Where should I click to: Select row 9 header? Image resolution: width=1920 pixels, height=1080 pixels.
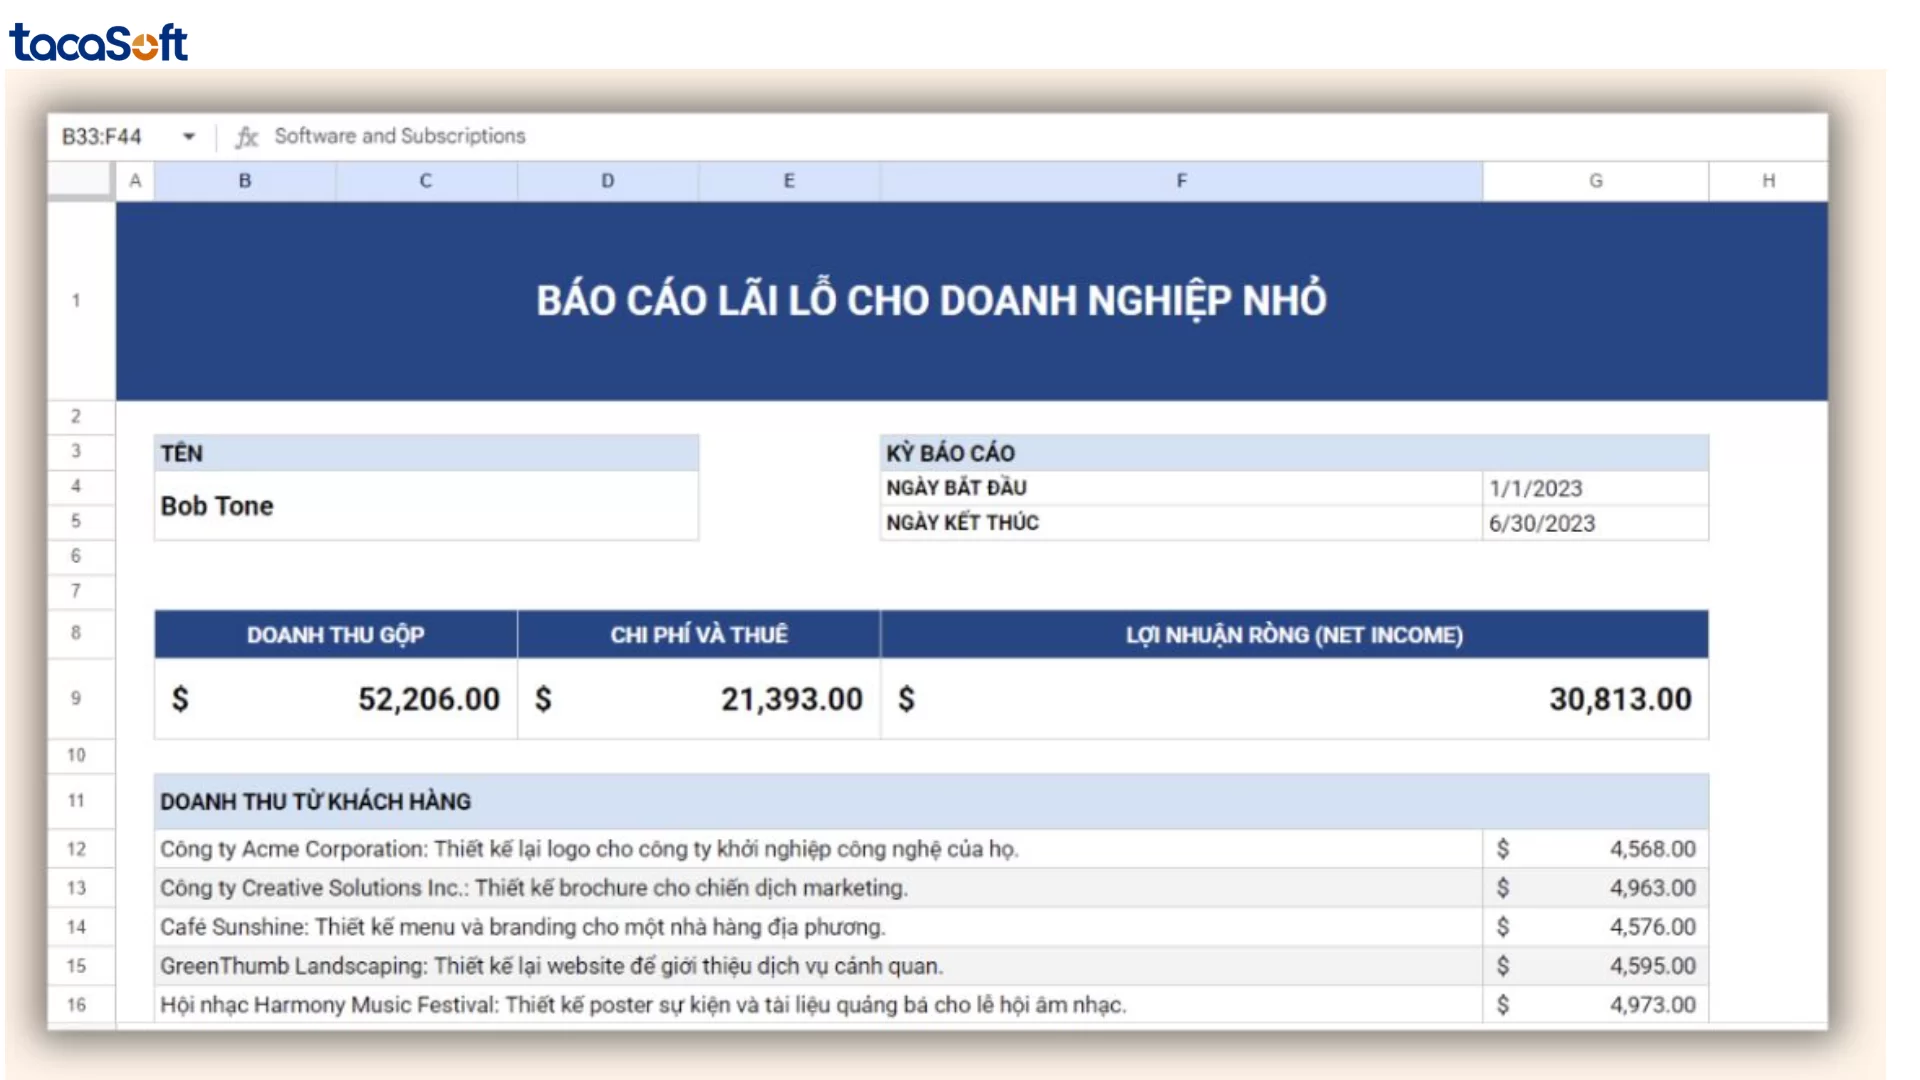(x=76, y=698)
